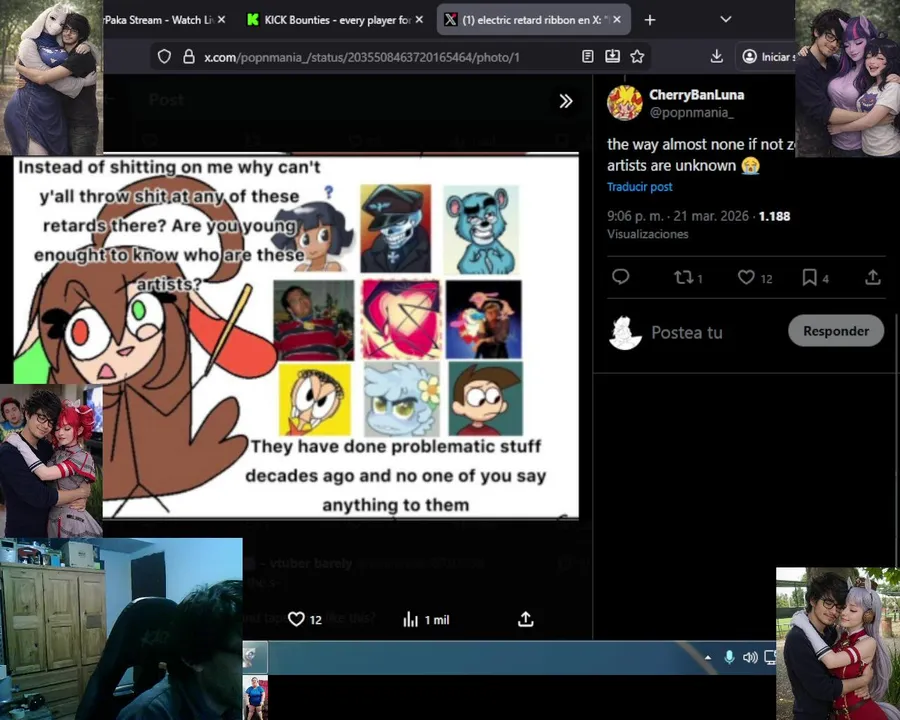This screenshot has height=720, width=900.
Task: Bookmark the post with bookmark icon
Action: [x=809, y=277]
